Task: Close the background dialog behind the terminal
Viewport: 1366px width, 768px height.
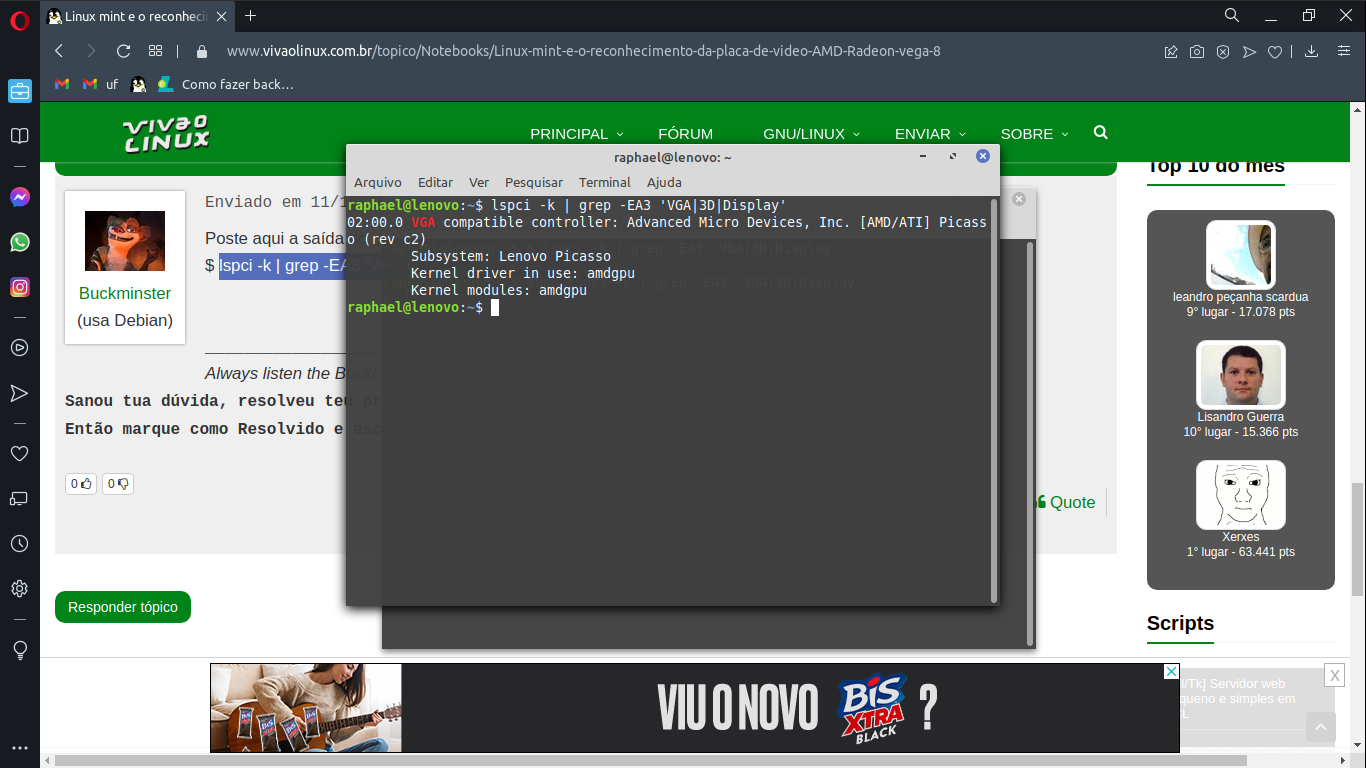Action: pyautogui.click(x=1019, y=199)
